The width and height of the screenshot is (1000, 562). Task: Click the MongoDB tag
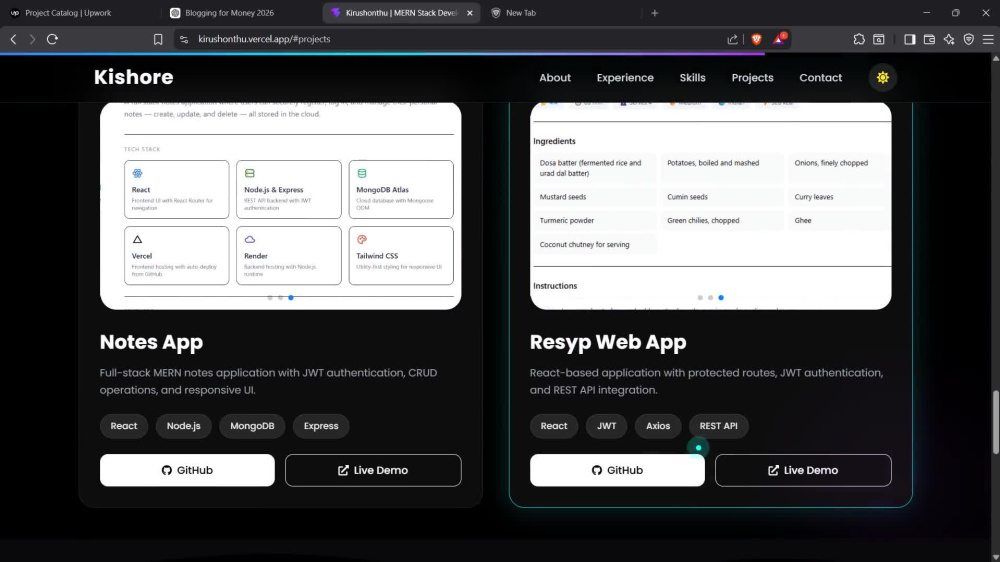pyautogui.click(x=252, y=425)
